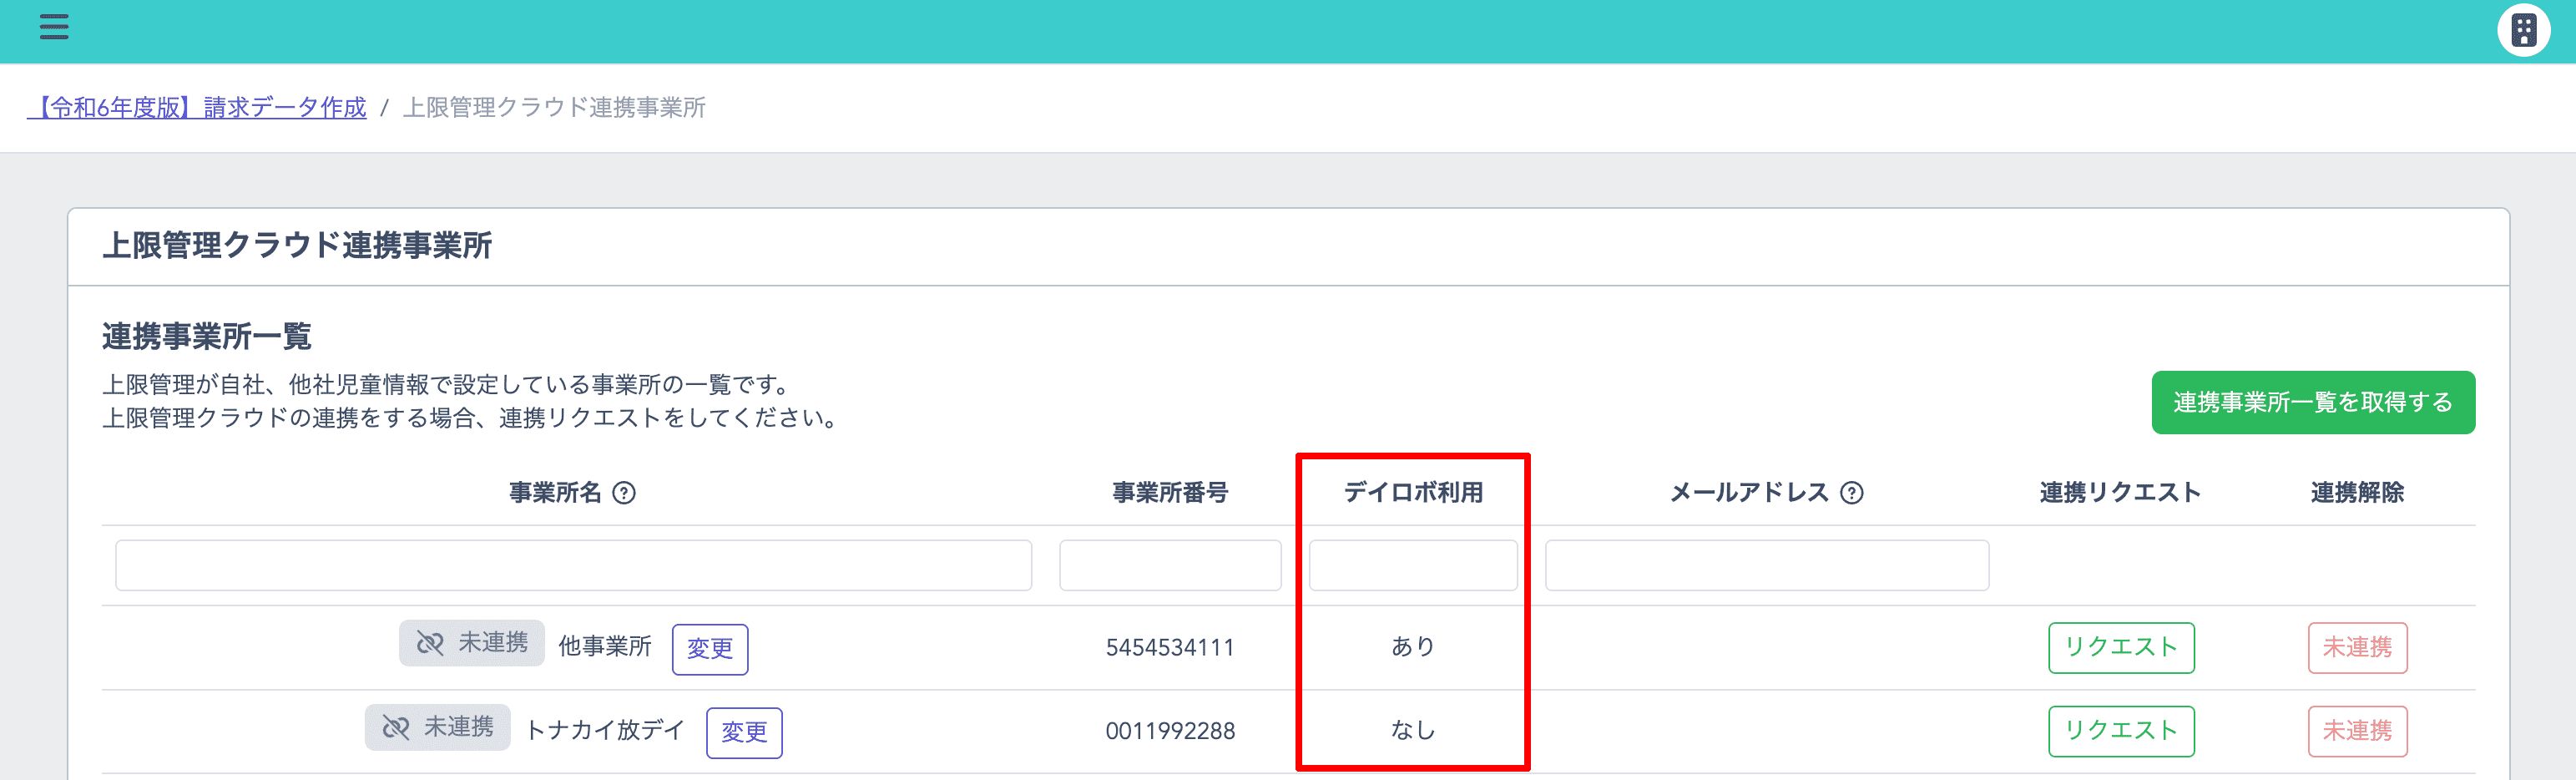Viewport: 2576px width, 780px height.
Task: Click 連携解除 column header
Action: (x=2357, y=493)
